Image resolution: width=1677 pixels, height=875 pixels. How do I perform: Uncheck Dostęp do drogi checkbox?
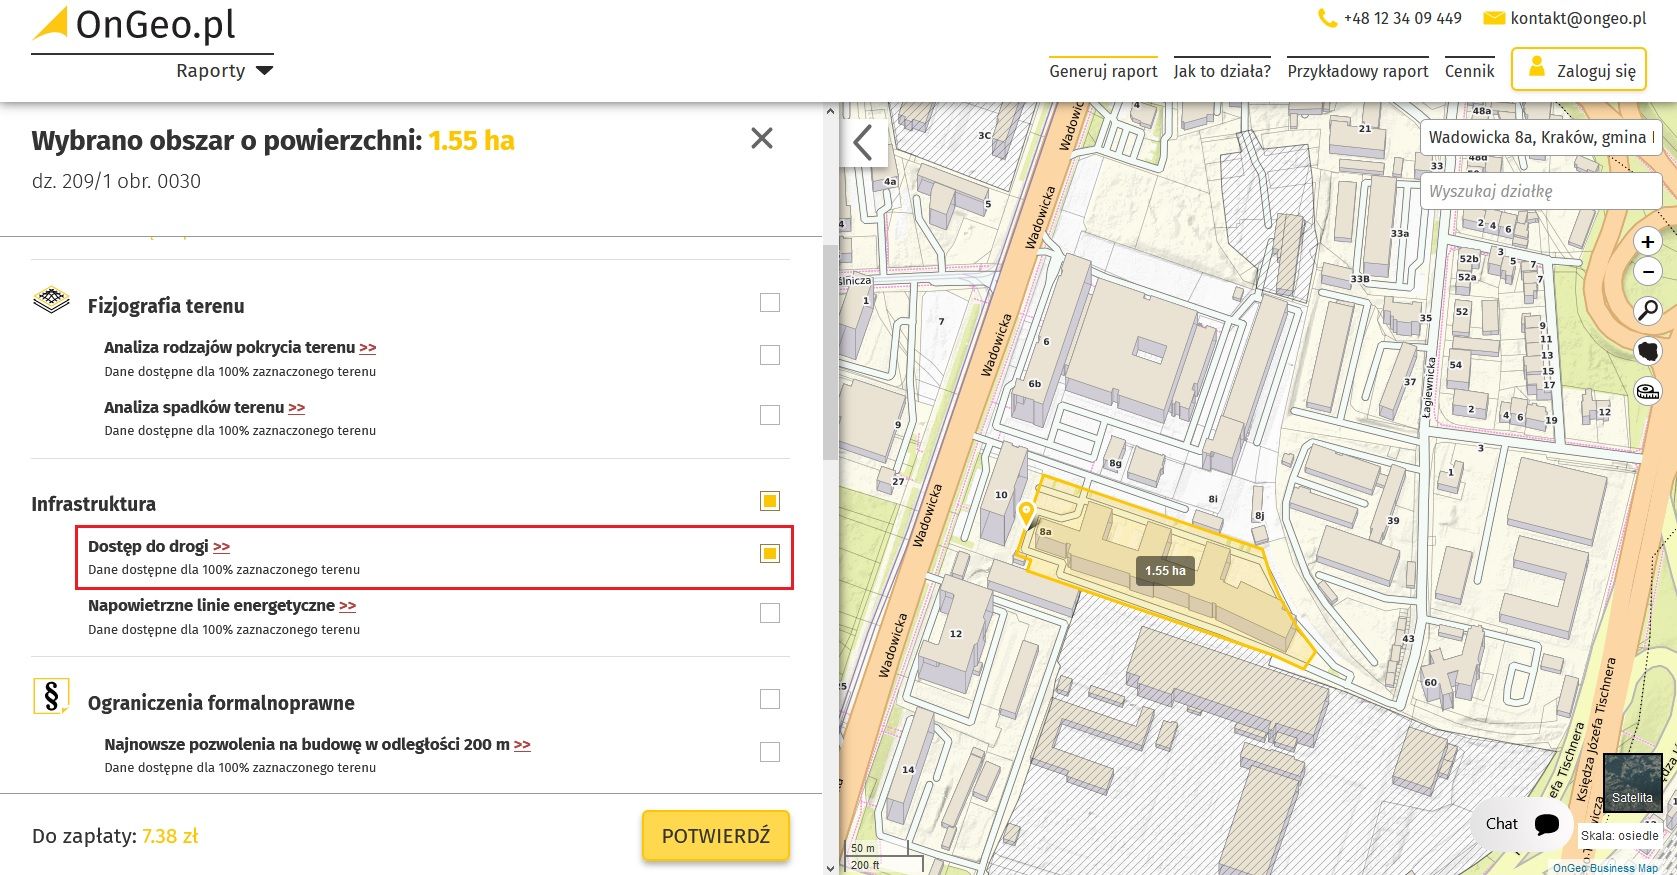[769, 553]
